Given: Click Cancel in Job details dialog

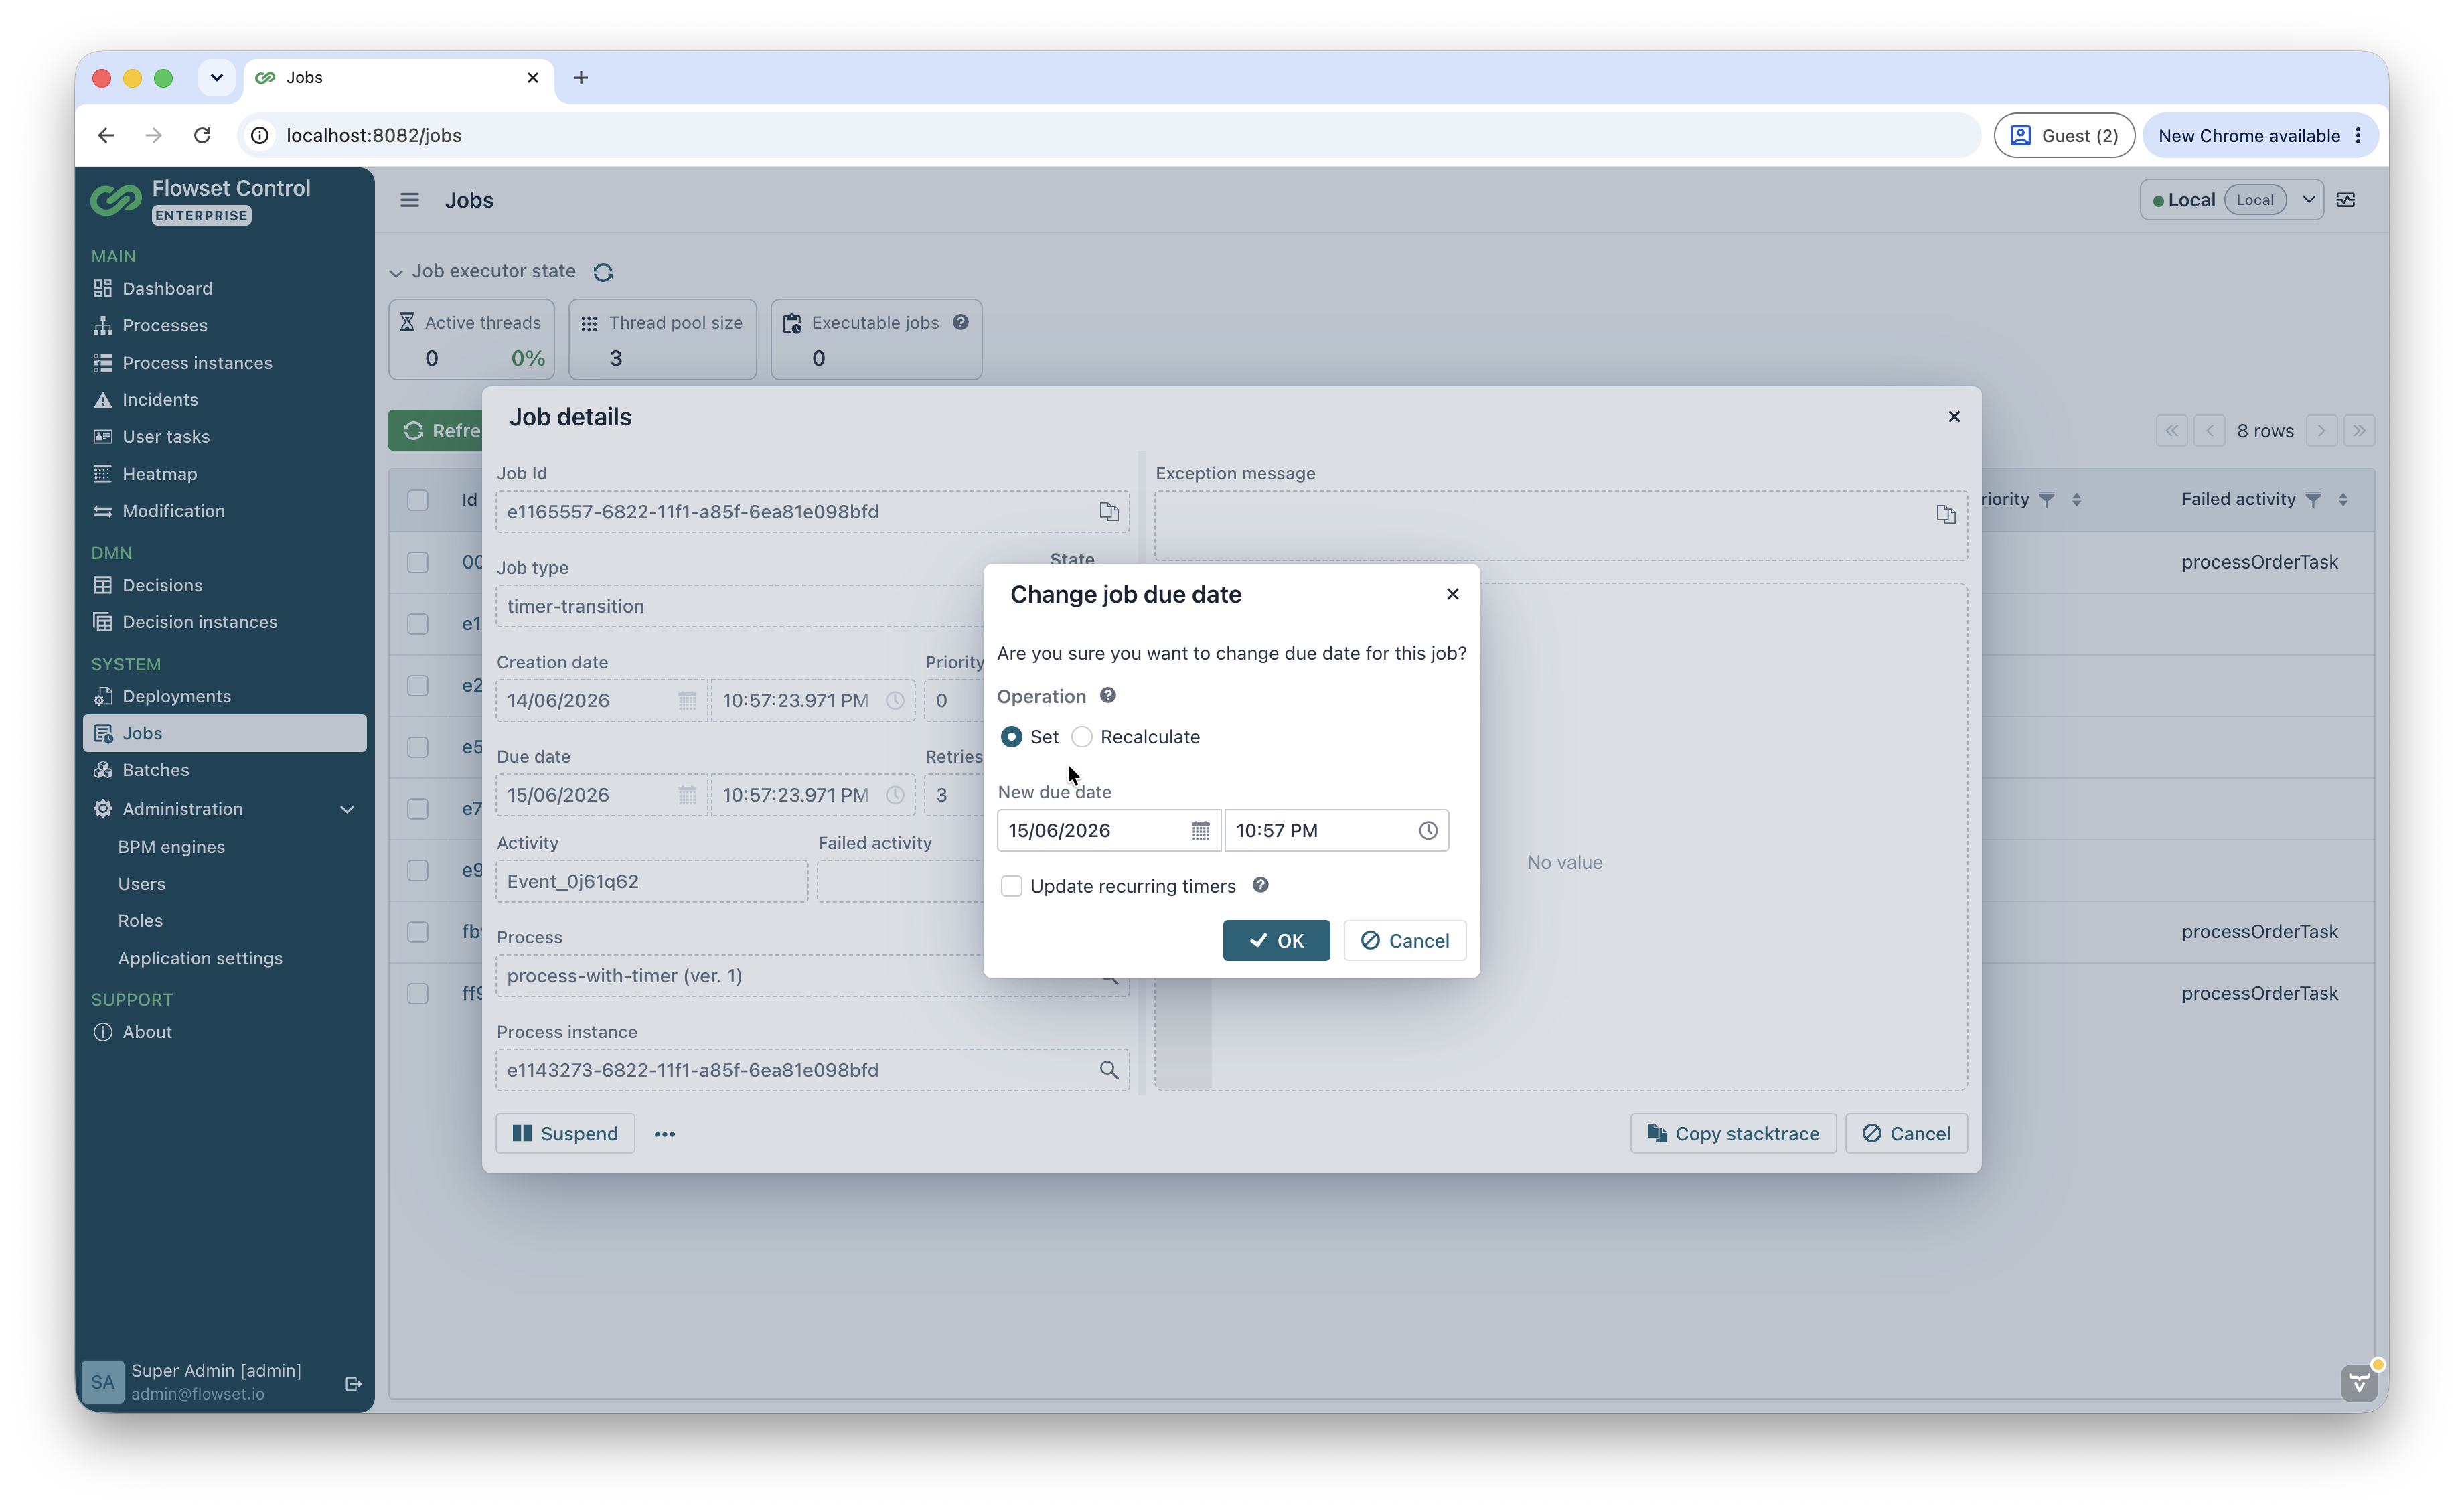Looking at the screenshot, I should coord(1906,1134).
